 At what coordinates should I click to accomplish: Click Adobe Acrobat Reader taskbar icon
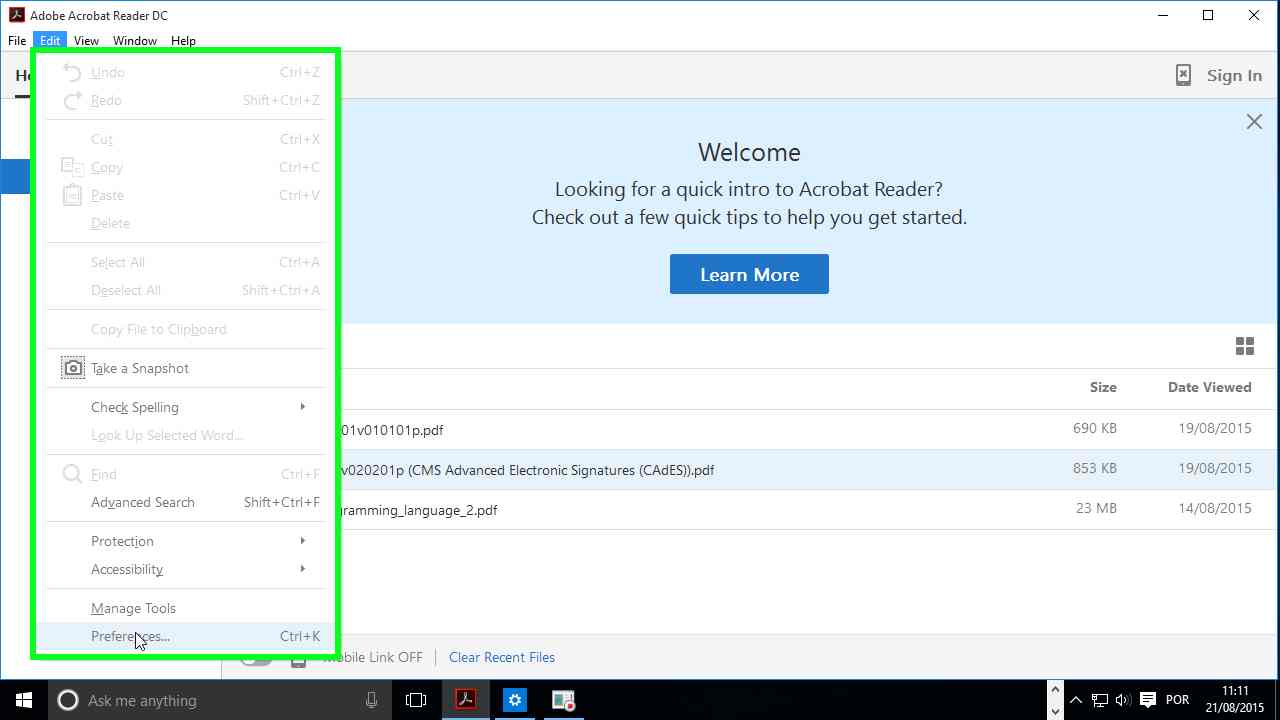[x=466, y=700]
